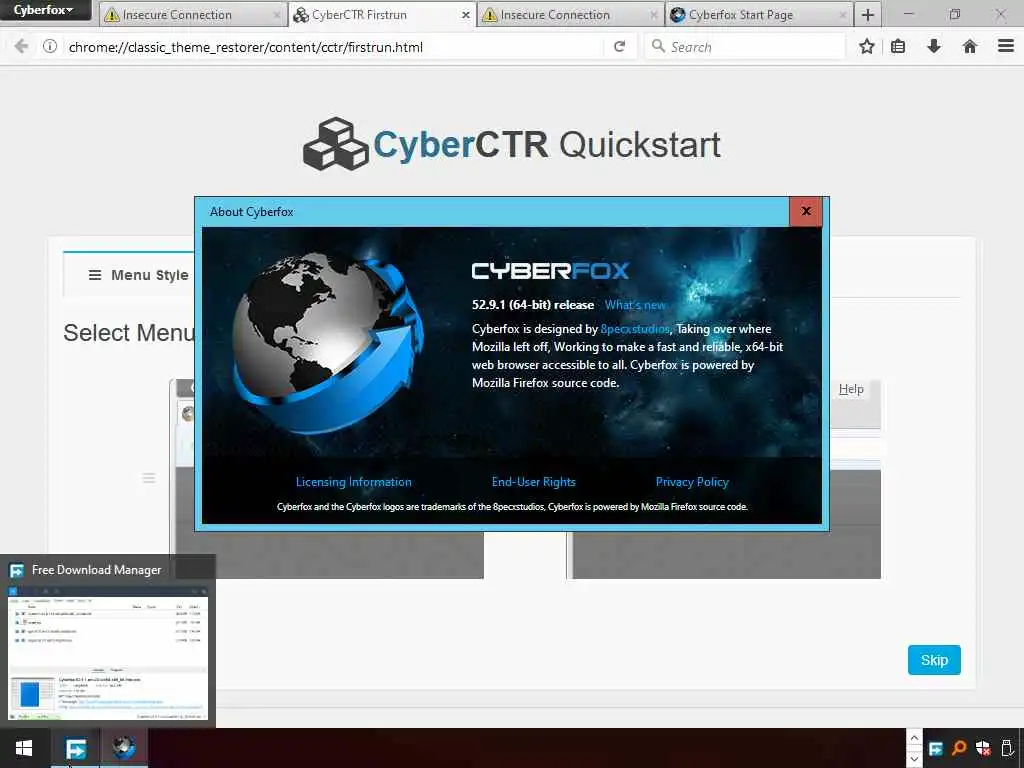The image size is (1024, 768).
Task: Click the Help menu in preview
Action: 851,389
